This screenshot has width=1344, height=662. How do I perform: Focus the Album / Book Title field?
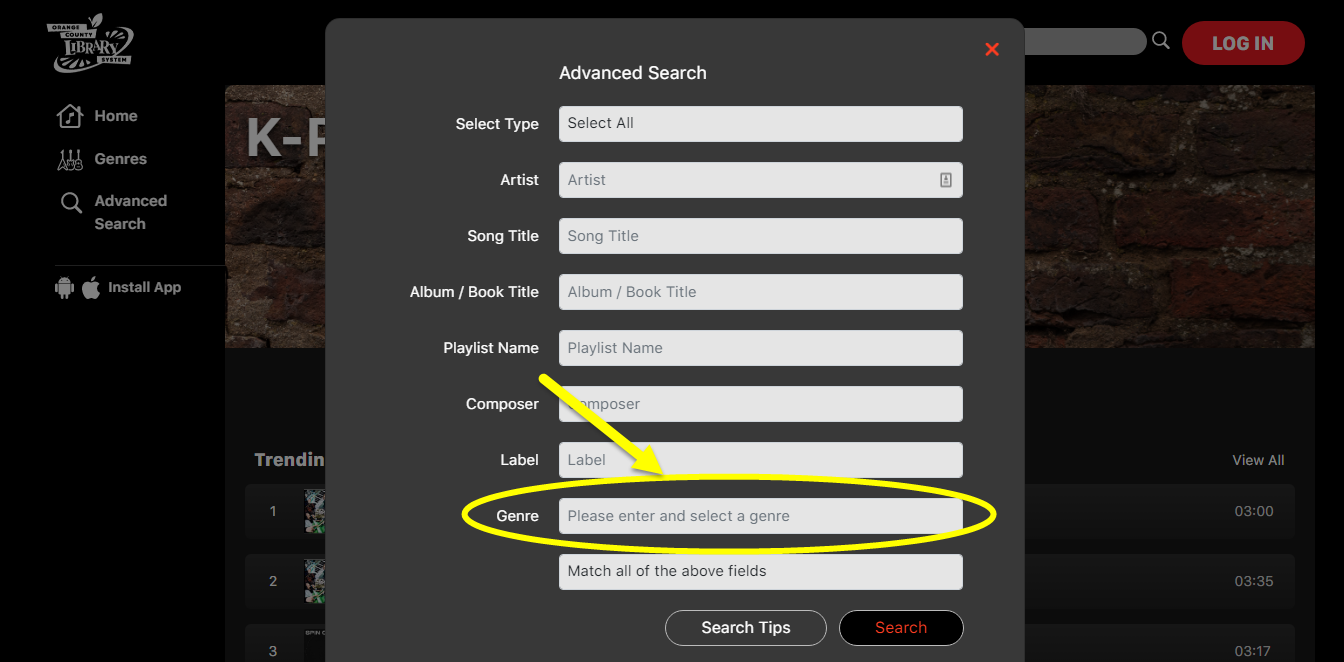click(x=761, y=292)
